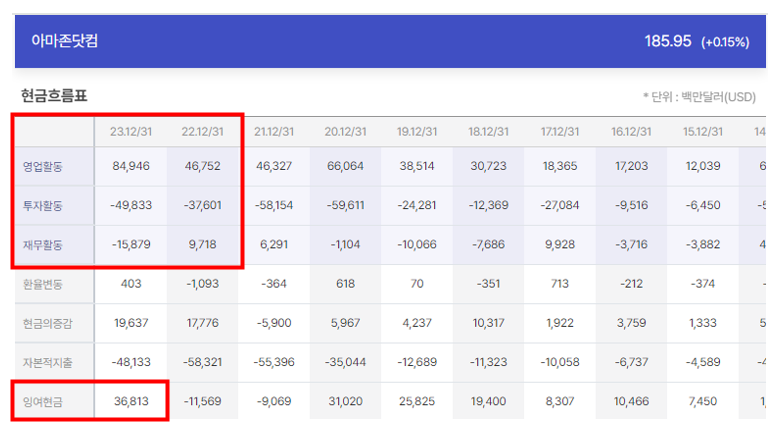Click financing value -1,104
The image size is (777, 433).
(345, 244)
